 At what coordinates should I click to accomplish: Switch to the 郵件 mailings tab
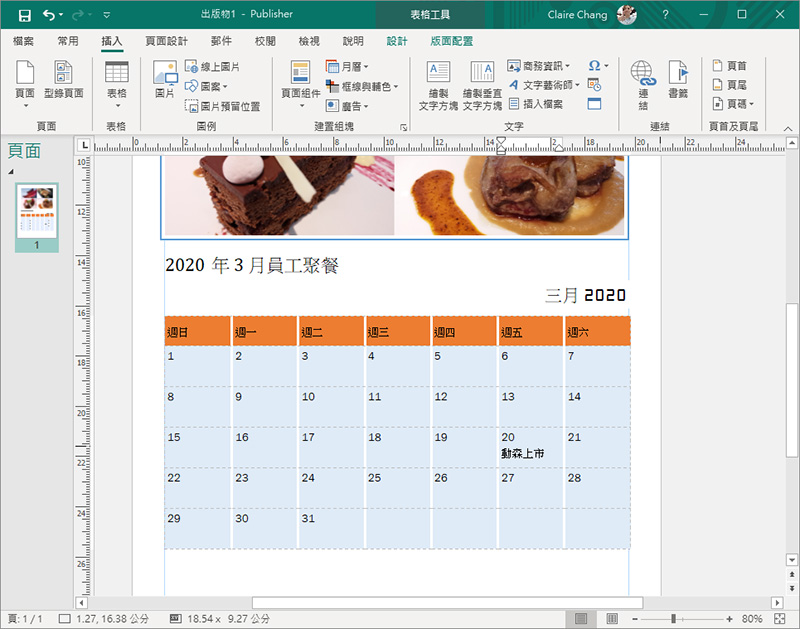221,41
